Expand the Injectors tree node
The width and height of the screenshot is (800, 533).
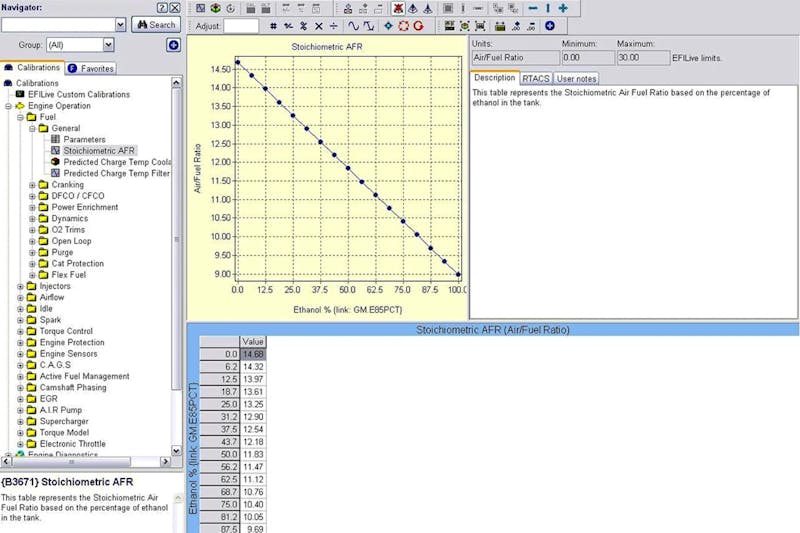20,287
